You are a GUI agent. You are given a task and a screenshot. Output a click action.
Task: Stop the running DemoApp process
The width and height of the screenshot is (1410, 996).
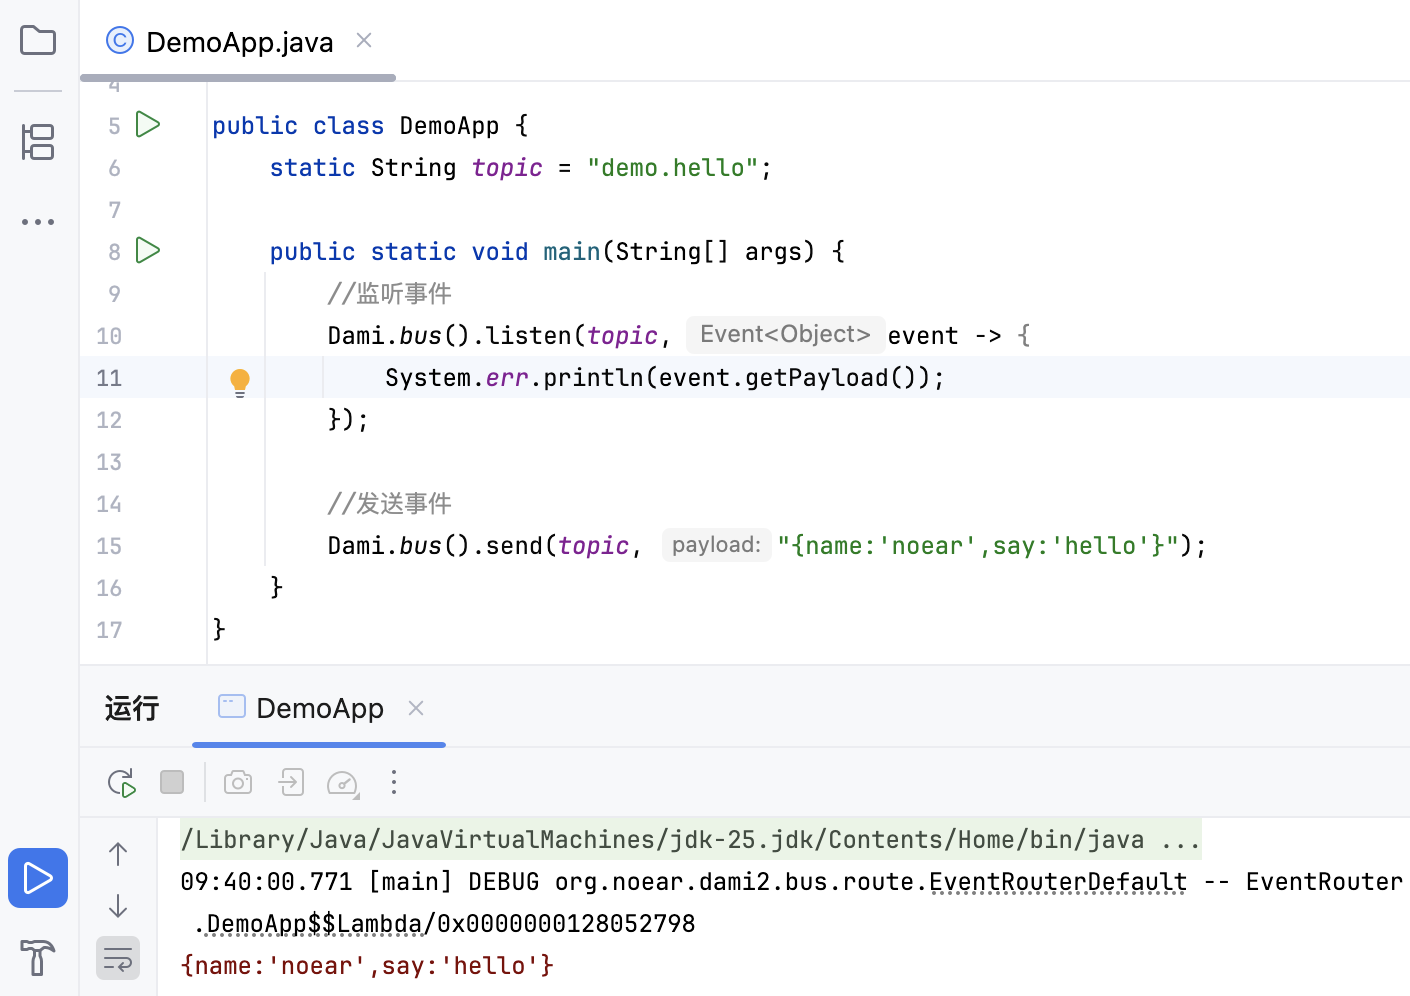(x=172, y=782)
